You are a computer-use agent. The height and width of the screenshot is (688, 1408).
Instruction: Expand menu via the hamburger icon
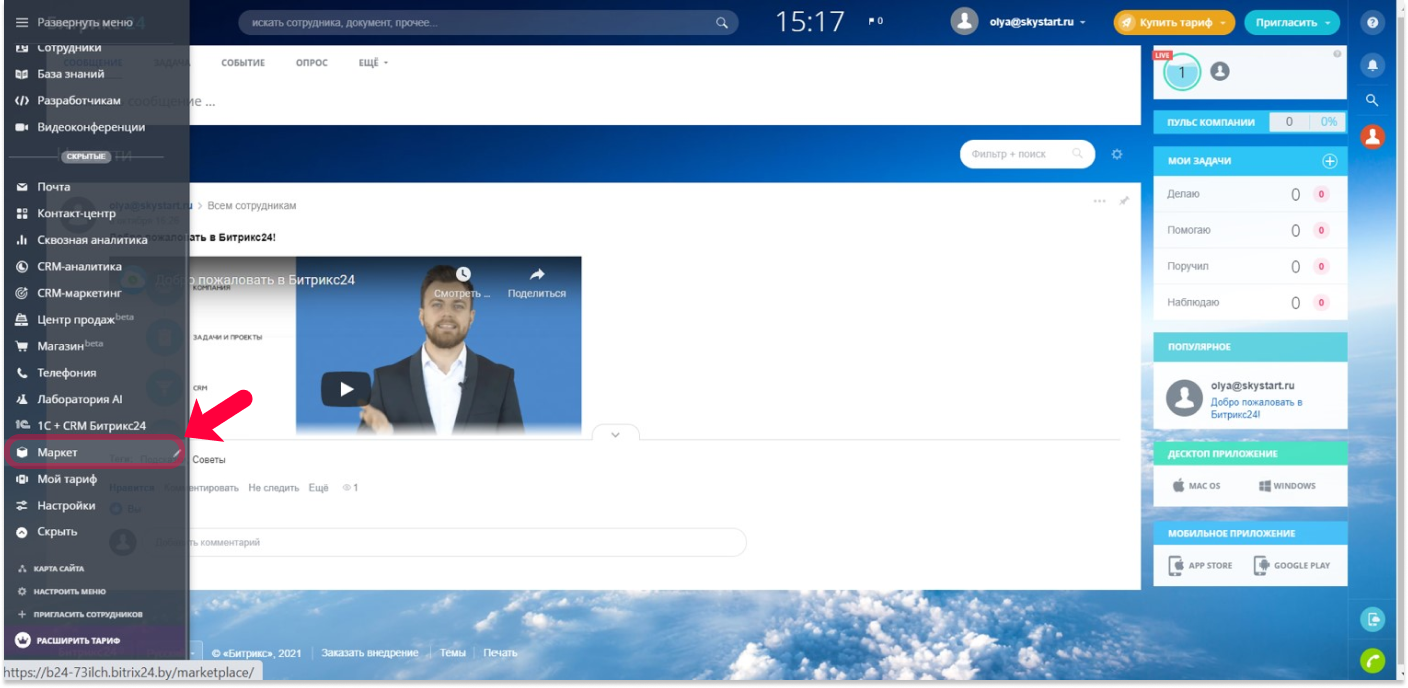22,22
